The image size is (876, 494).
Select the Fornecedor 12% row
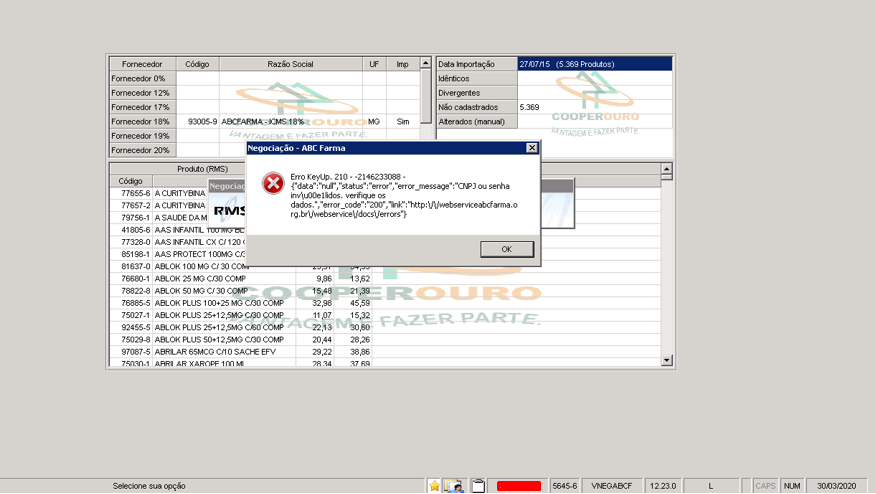265,93
